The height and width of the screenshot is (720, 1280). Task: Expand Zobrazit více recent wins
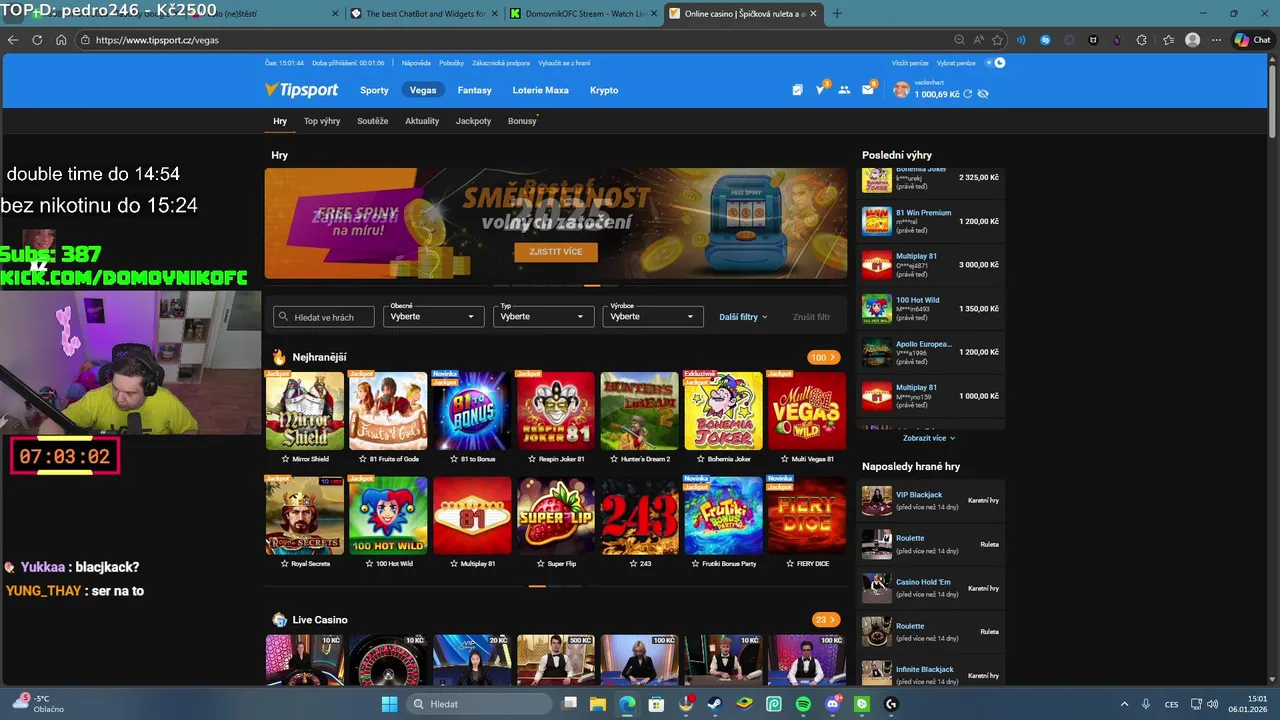pyautogui.click(x=929, y=438)
